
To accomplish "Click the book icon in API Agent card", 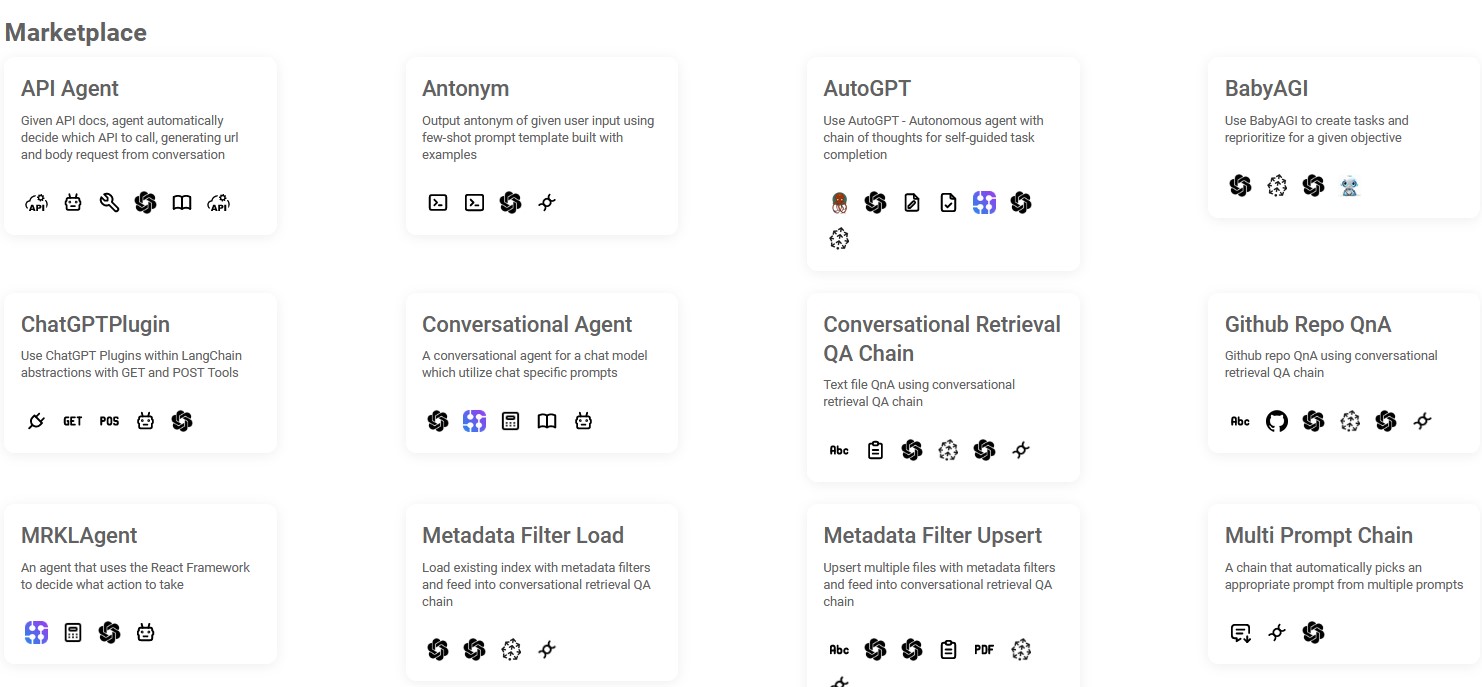I will 181,203.
